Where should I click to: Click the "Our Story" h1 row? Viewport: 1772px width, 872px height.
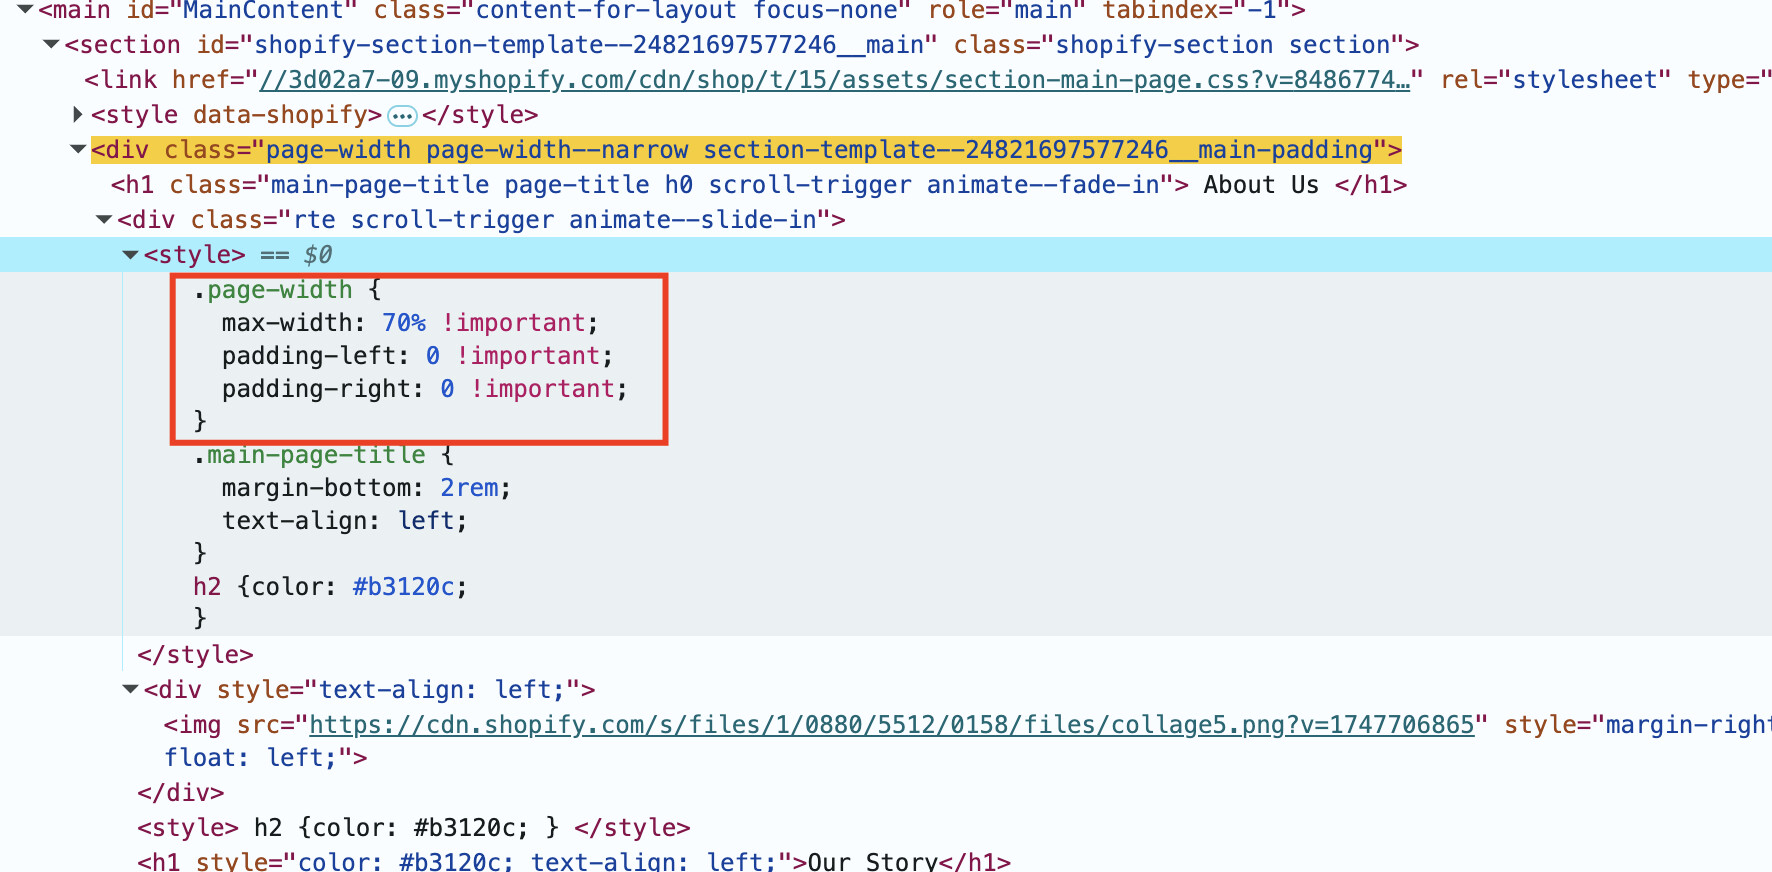[574, 861]
